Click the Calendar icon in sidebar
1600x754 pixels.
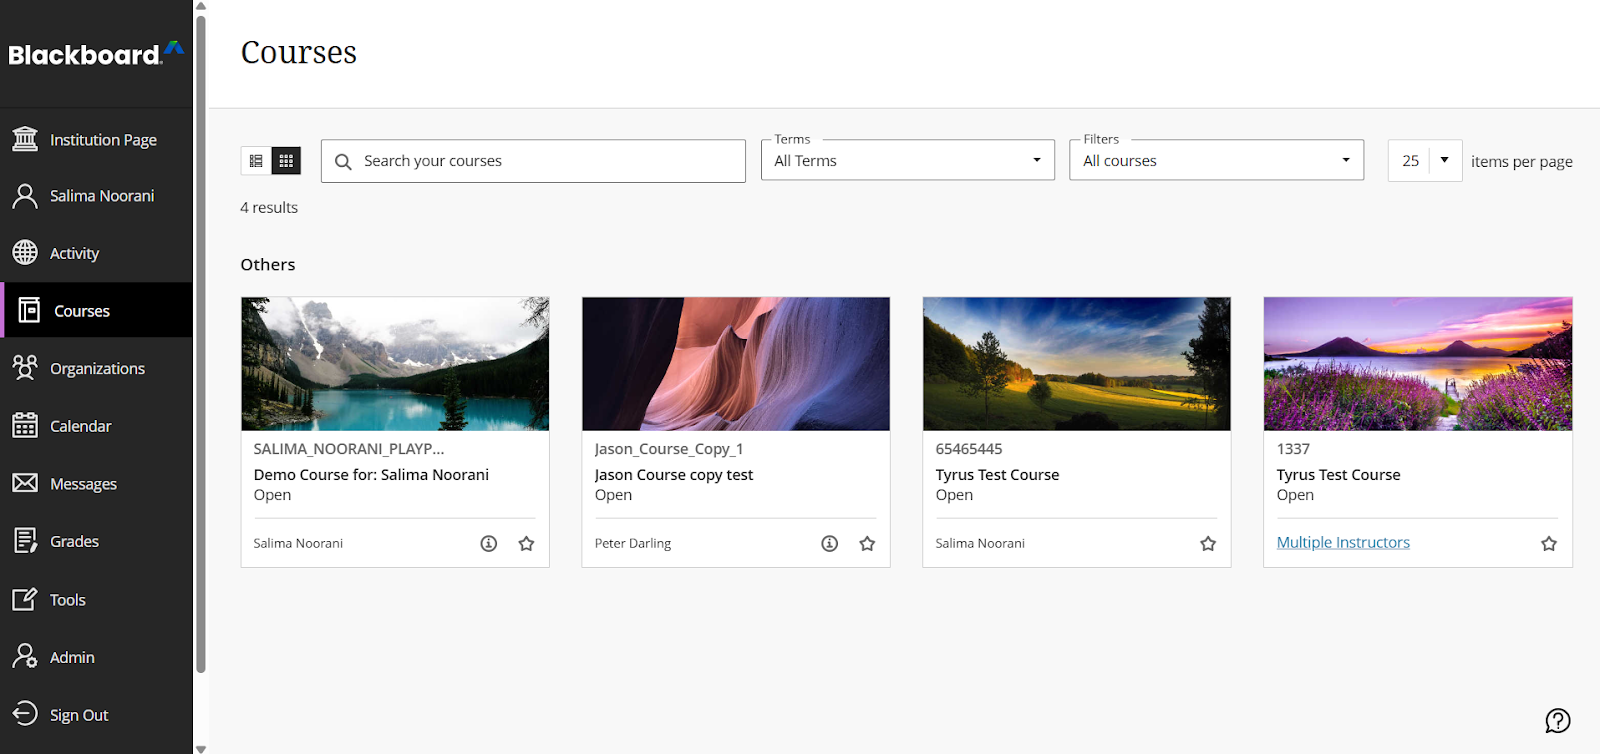pyautogui.click(x=25, y=425)
